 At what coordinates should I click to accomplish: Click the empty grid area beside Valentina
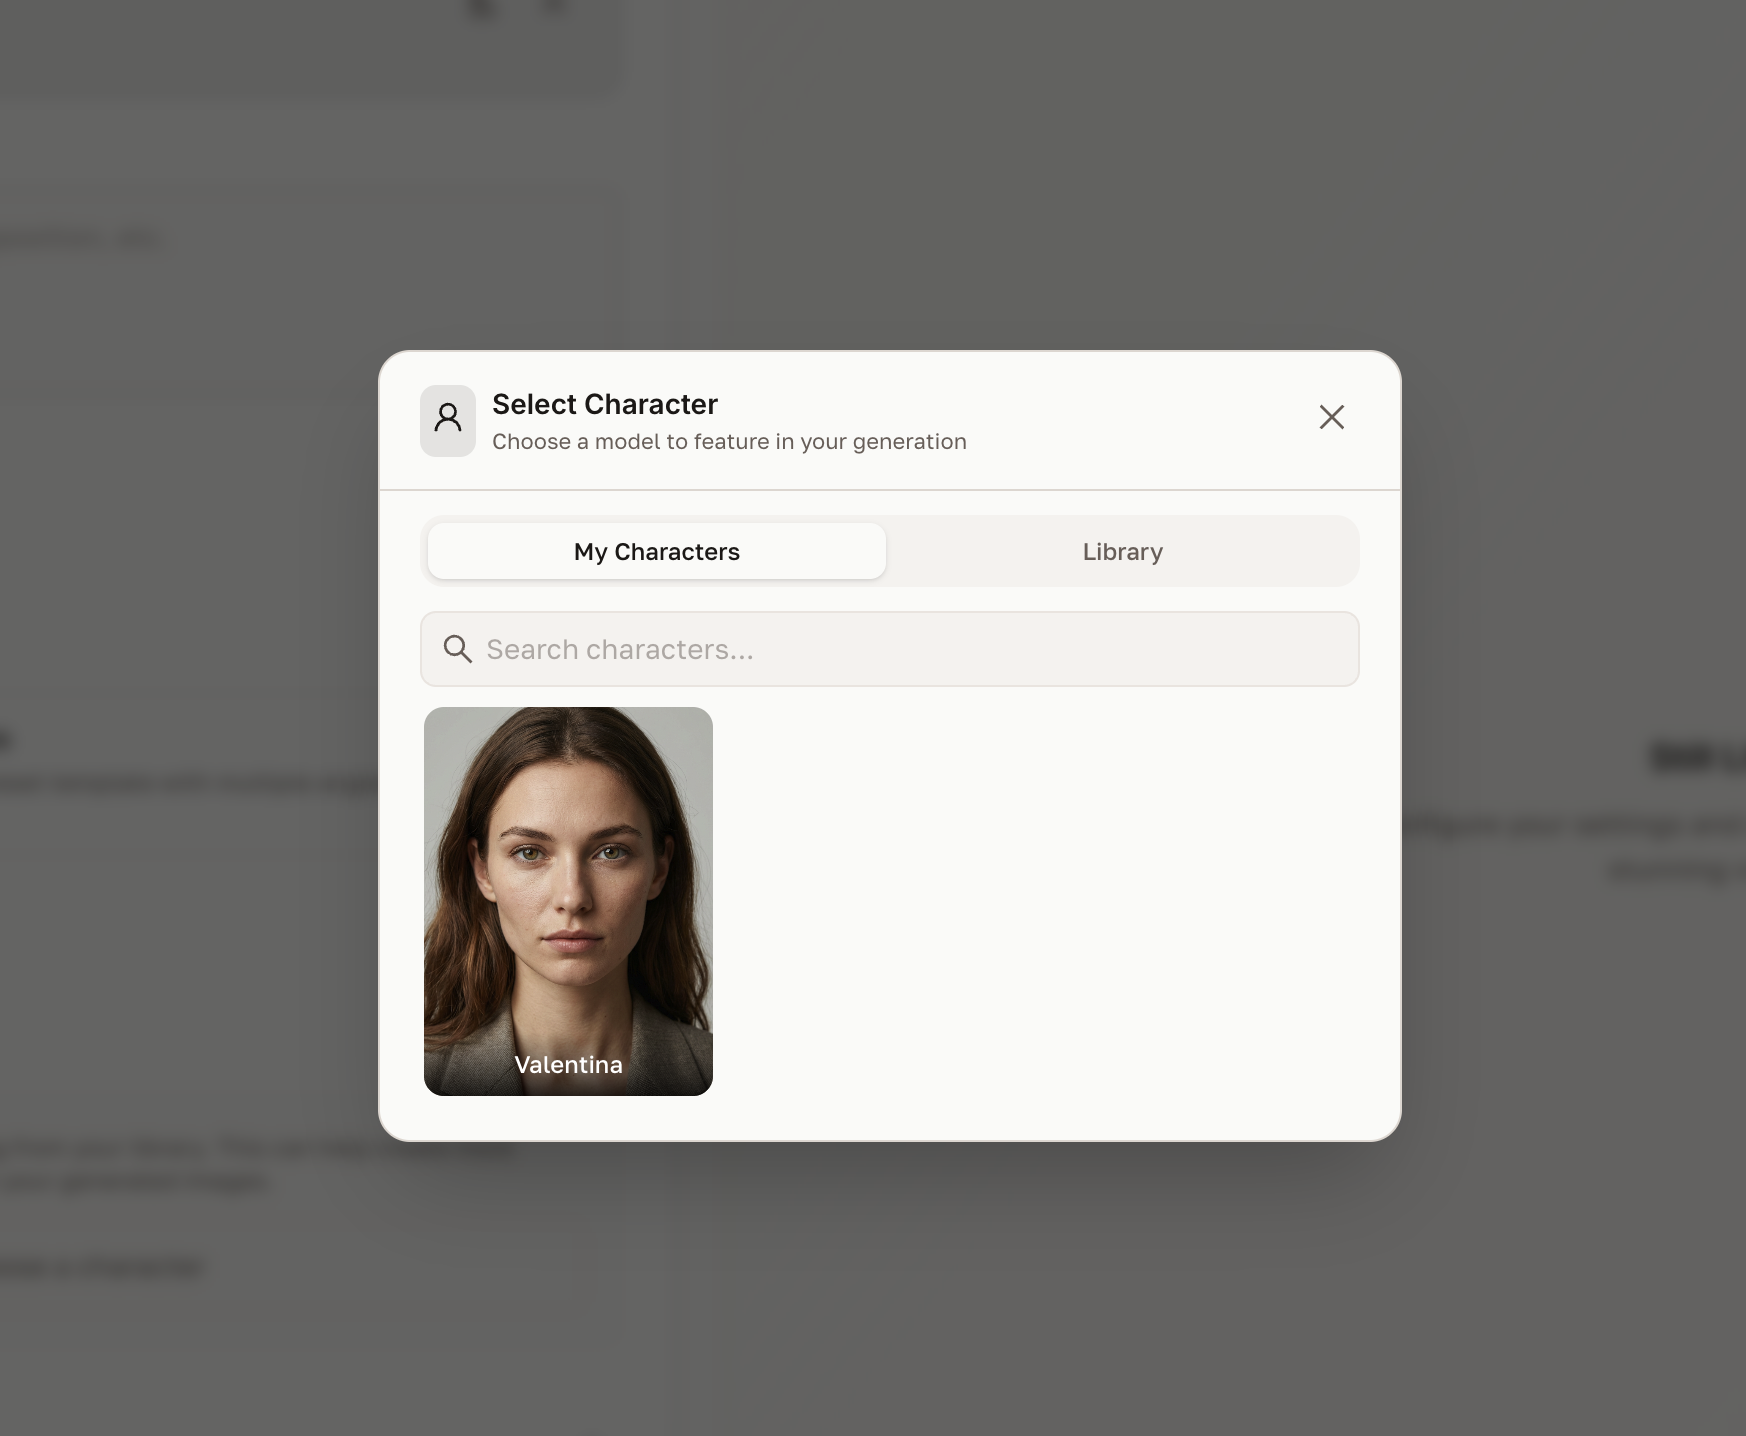[1030, 900]
